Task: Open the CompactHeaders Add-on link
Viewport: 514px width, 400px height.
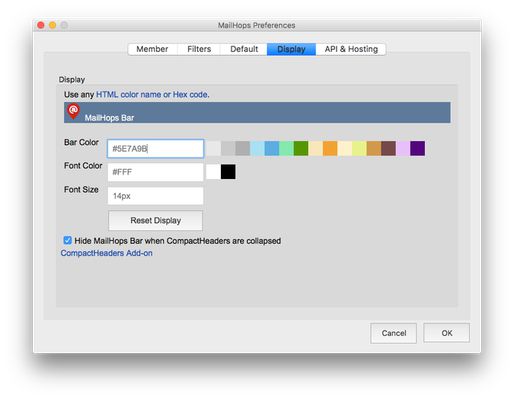Action: [107, 253]
